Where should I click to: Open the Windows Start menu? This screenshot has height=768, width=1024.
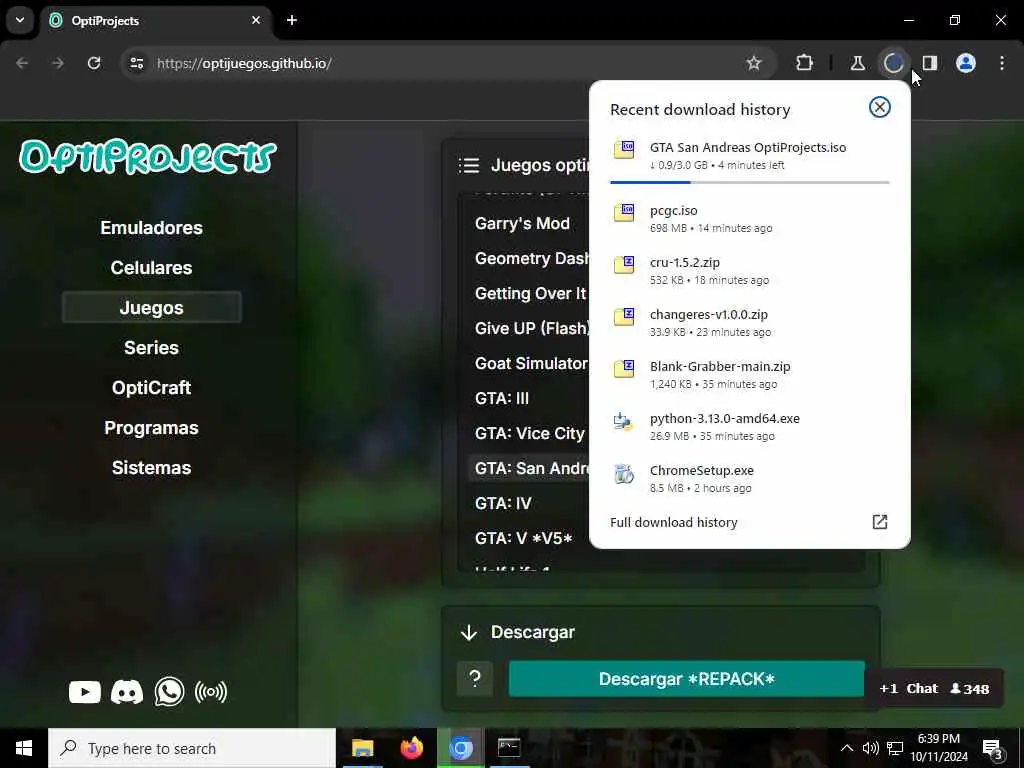click(x=24, y=748)
